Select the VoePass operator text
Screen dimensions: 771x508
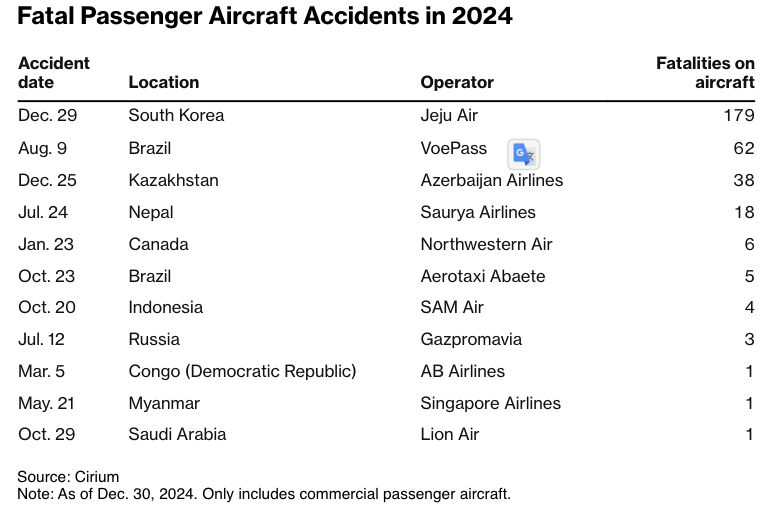pos(454,148)
